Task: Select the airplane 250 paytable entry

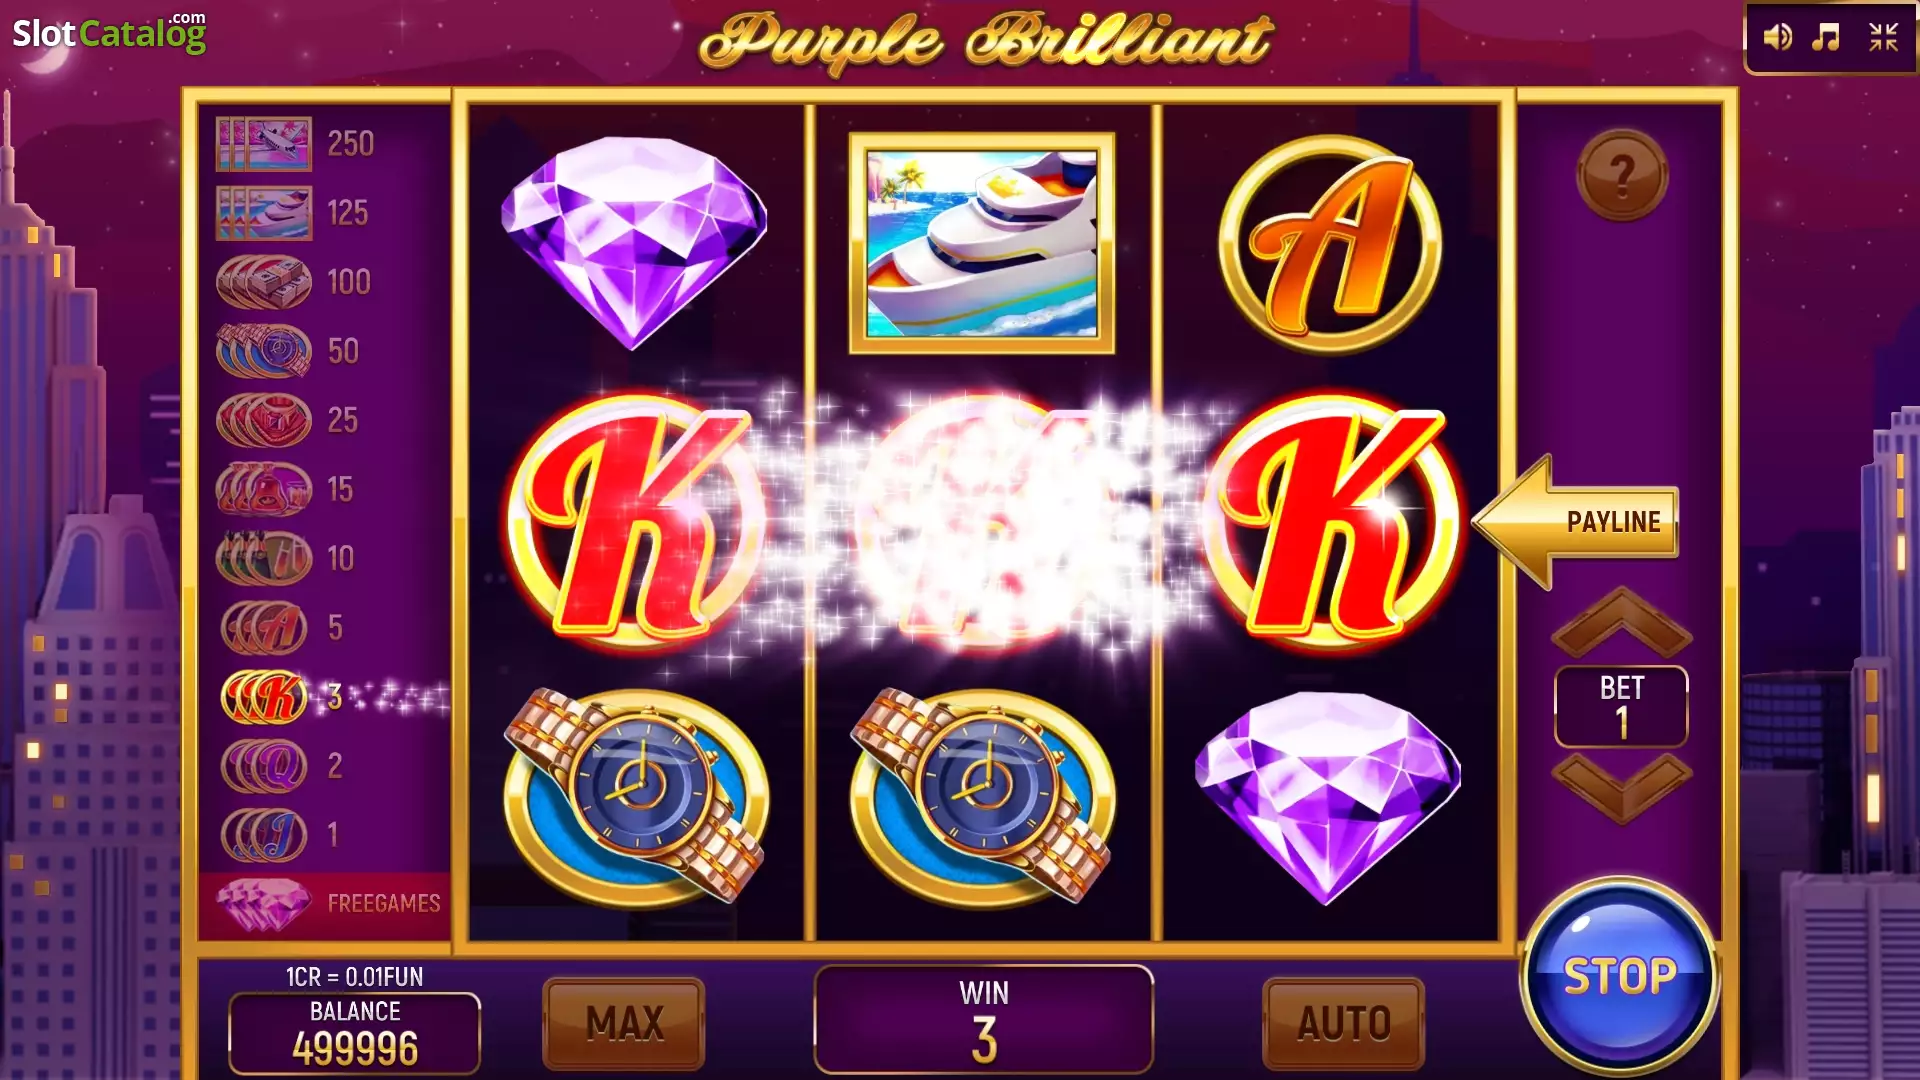Action: [x=296, y=144]
